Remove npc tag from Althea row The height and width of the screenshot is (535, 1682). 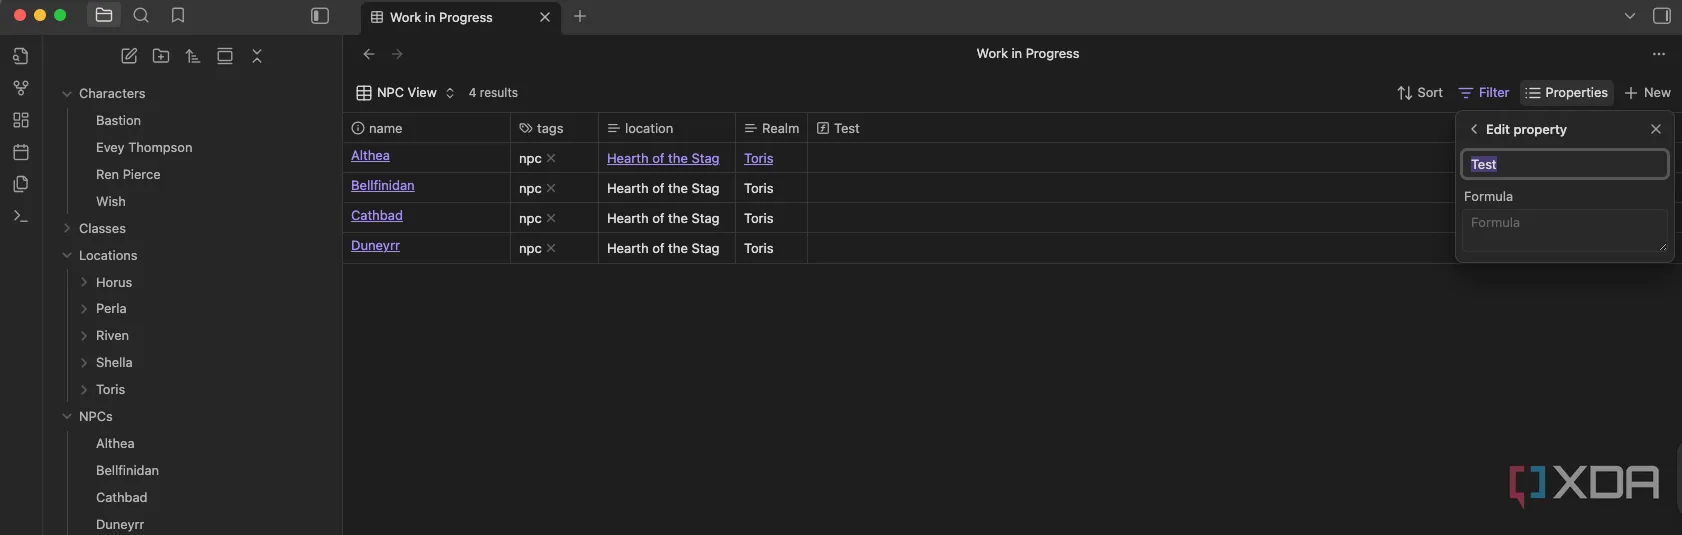551,159
